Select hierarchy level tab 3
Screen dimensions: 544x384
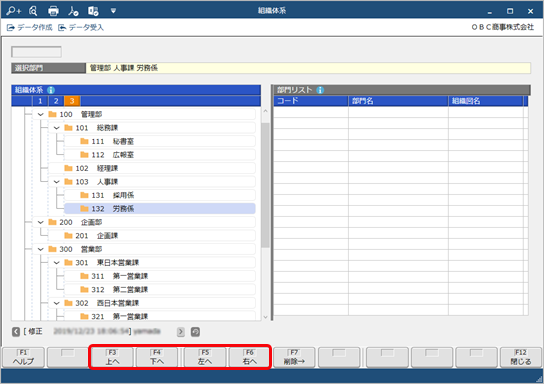(72, 101)
